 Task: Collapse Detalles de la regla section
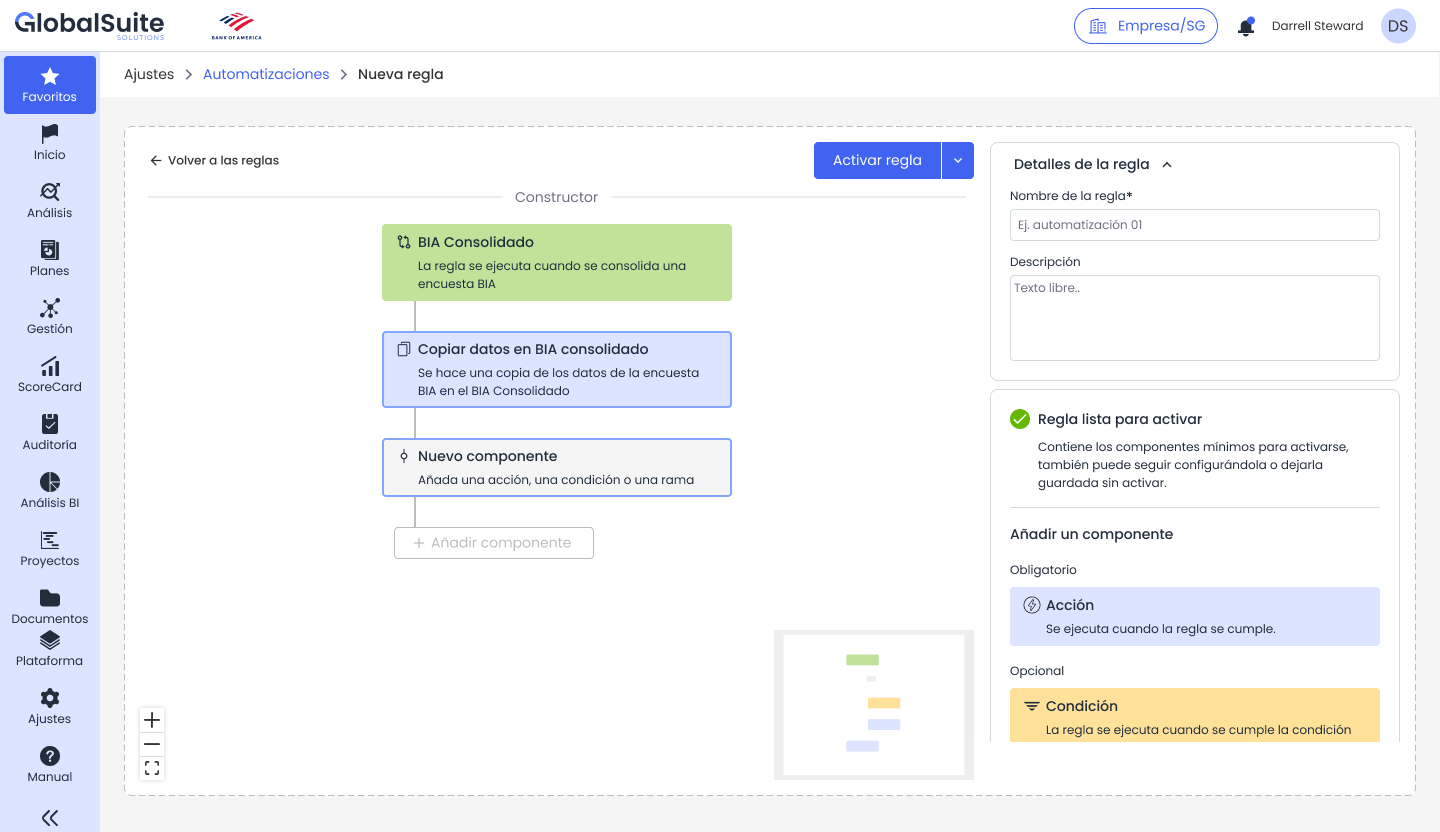pos(1167,164)
